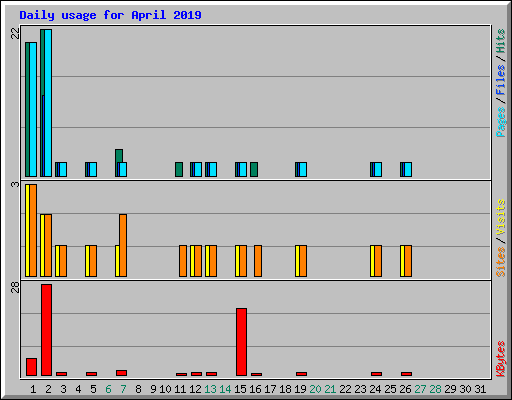Screen dimensions: 512x400
Task: Click the green Hits bar for day 11
Action: coord(179,169)
